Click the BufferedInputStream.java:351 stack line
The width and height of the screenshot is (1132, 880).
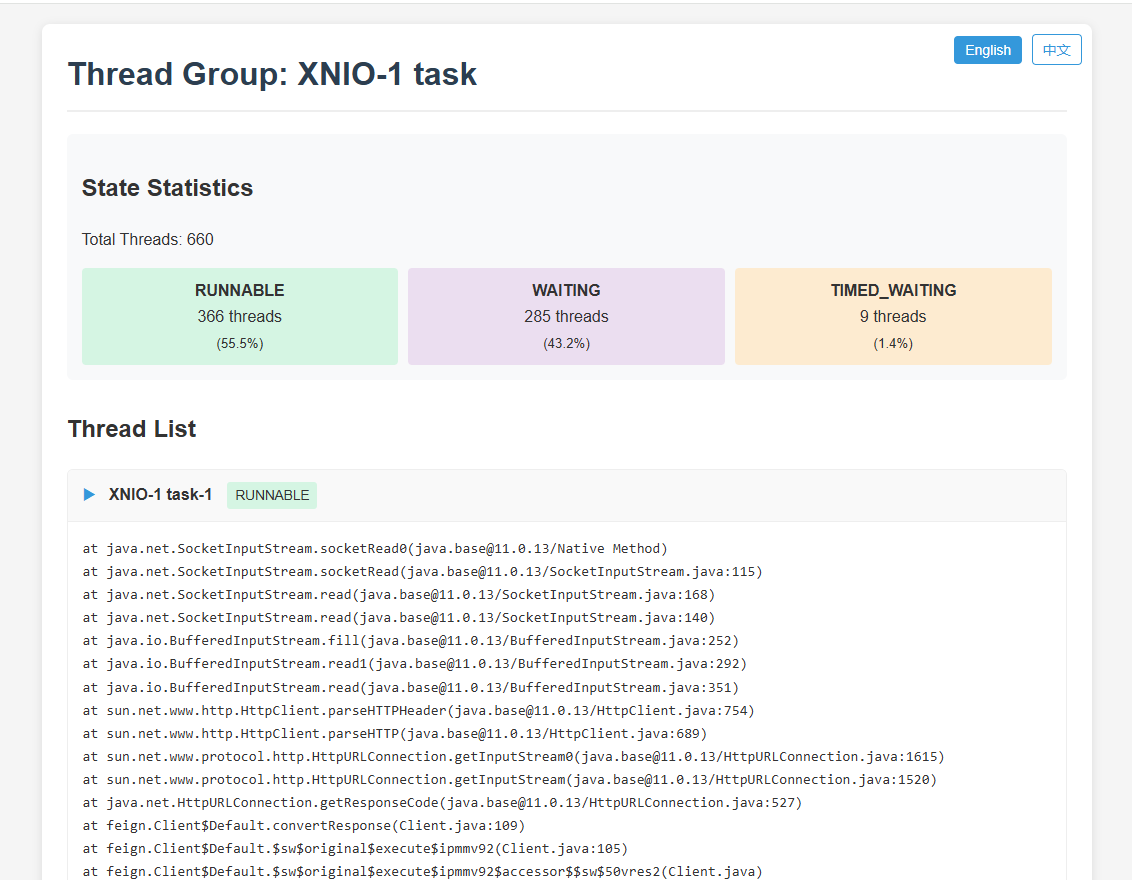[411, 688]
